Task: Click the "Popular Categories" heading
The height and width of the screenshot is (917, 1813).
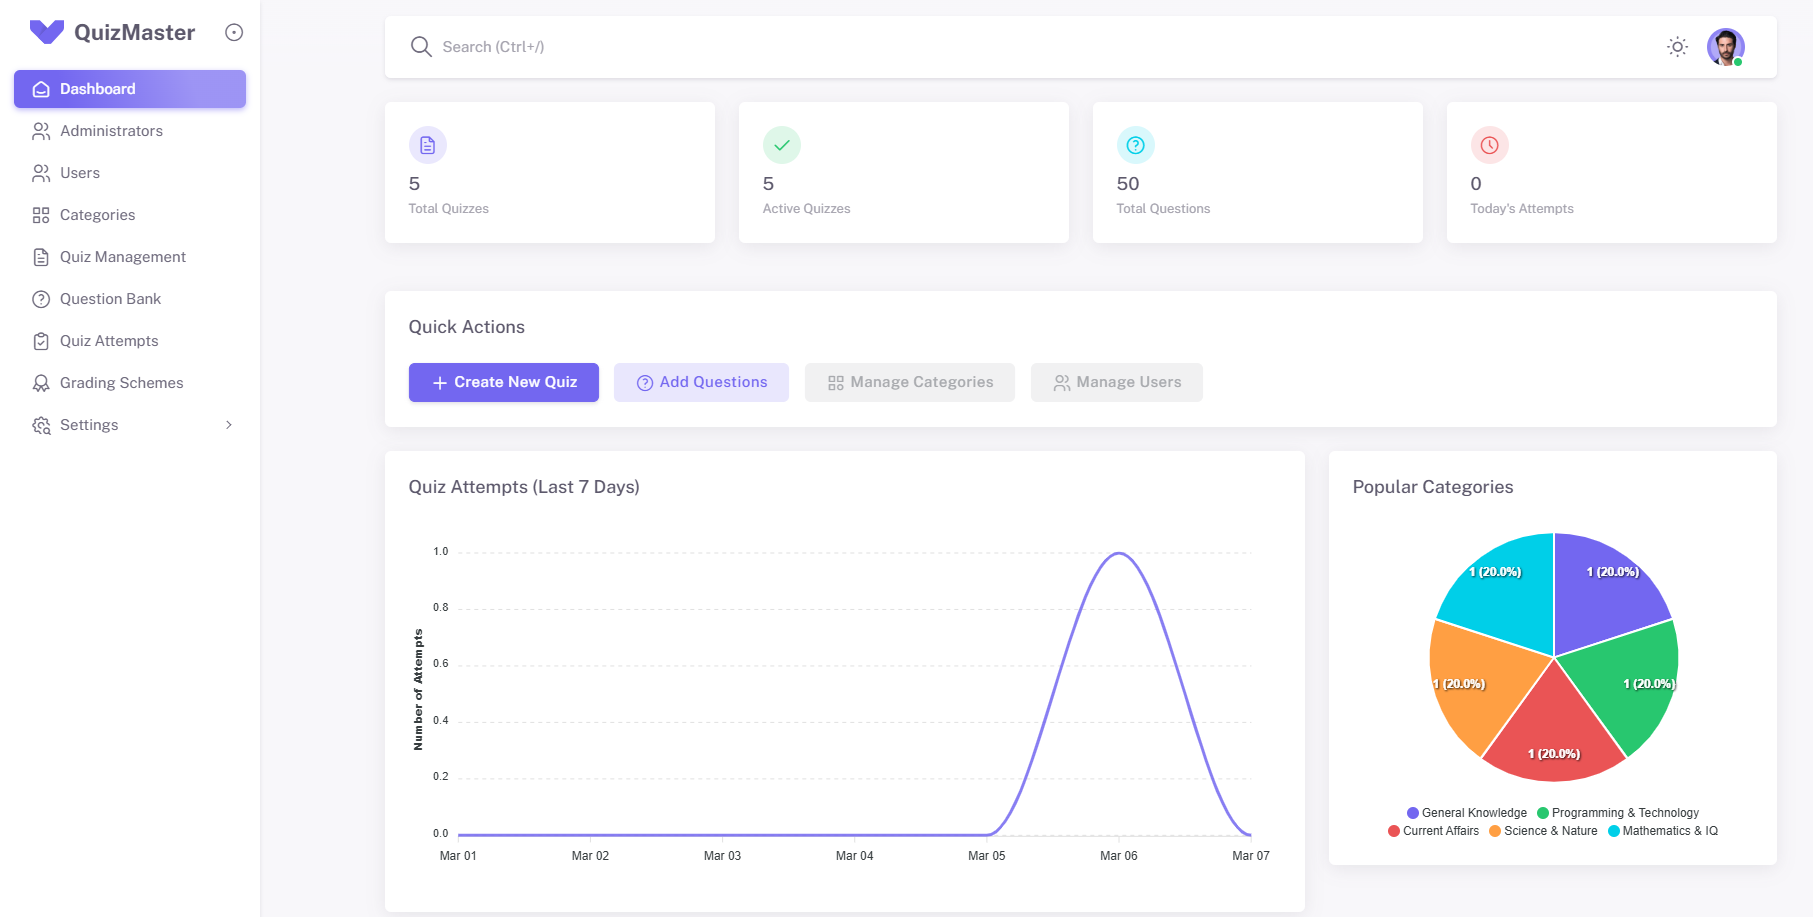Action: point(1433,487)
